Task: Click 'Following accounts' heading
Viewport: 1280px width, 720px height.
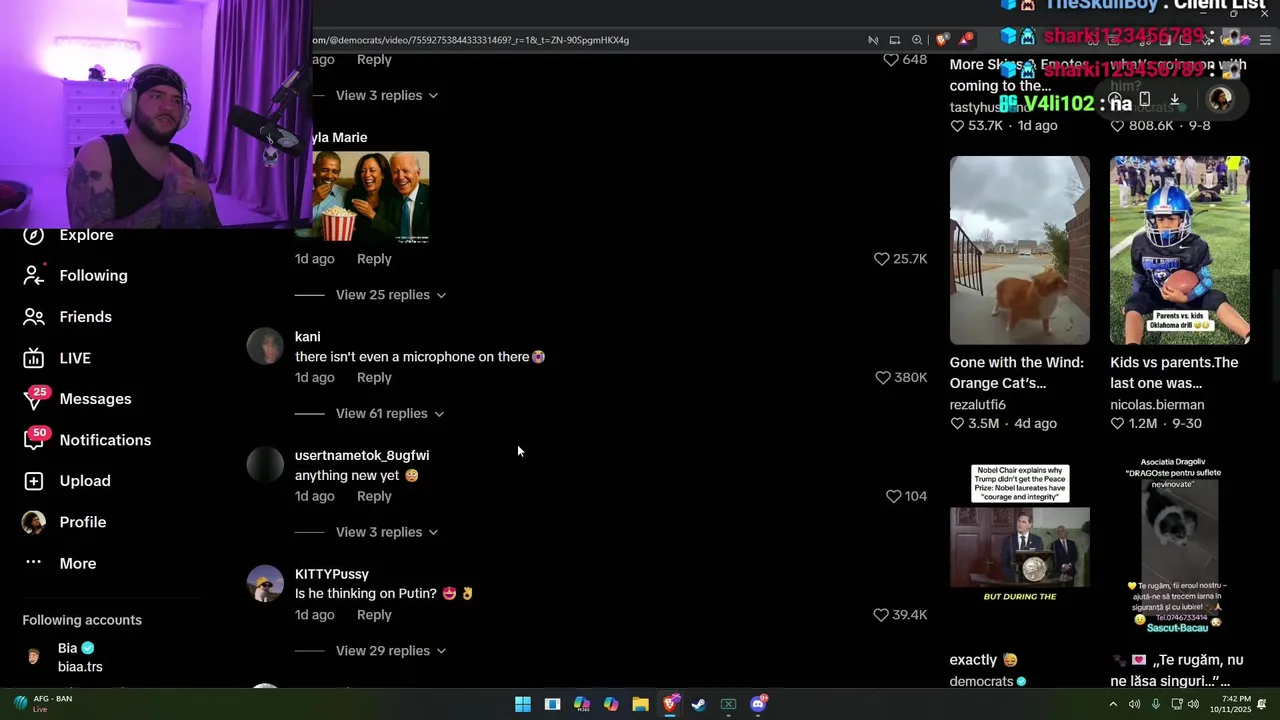Action: [x=82, y=620]
